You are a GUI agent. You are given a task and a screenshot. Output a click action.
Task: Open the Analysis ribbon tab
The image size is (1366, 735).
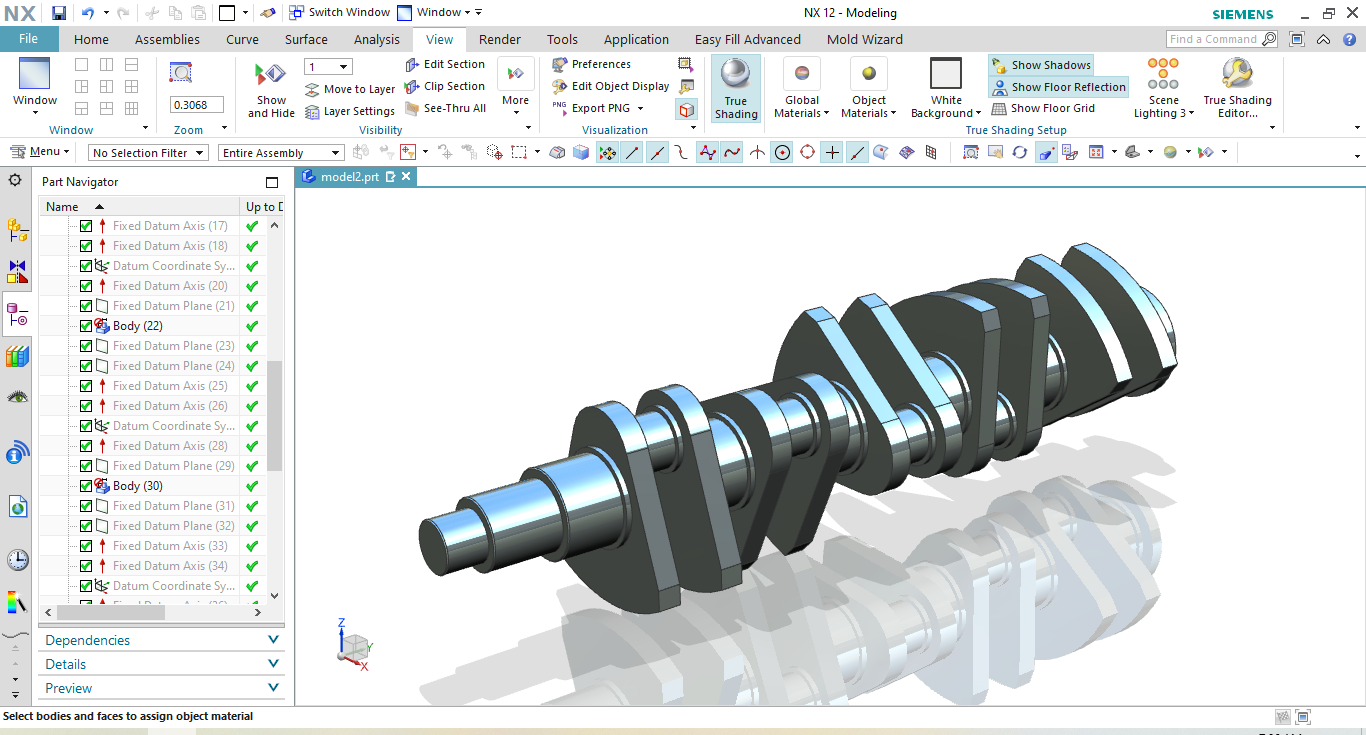pyautogui.click(x=377, y=39)
